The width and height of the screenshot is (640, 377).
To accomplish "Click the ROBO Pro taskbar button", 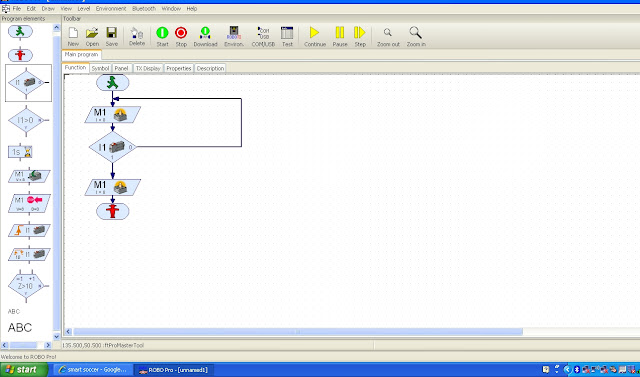I will 174,370.
